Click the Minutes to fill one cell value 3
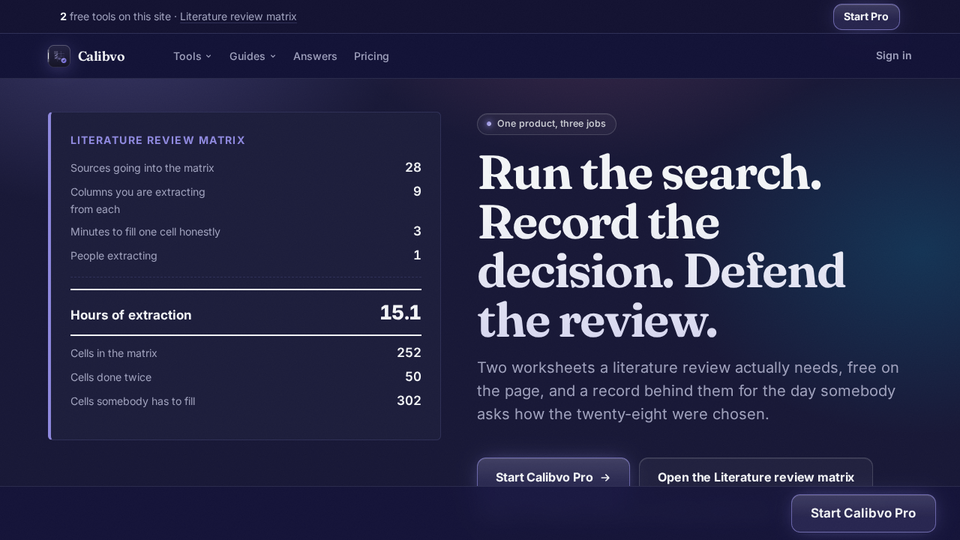960x540 pixels. tap(417, 231)
